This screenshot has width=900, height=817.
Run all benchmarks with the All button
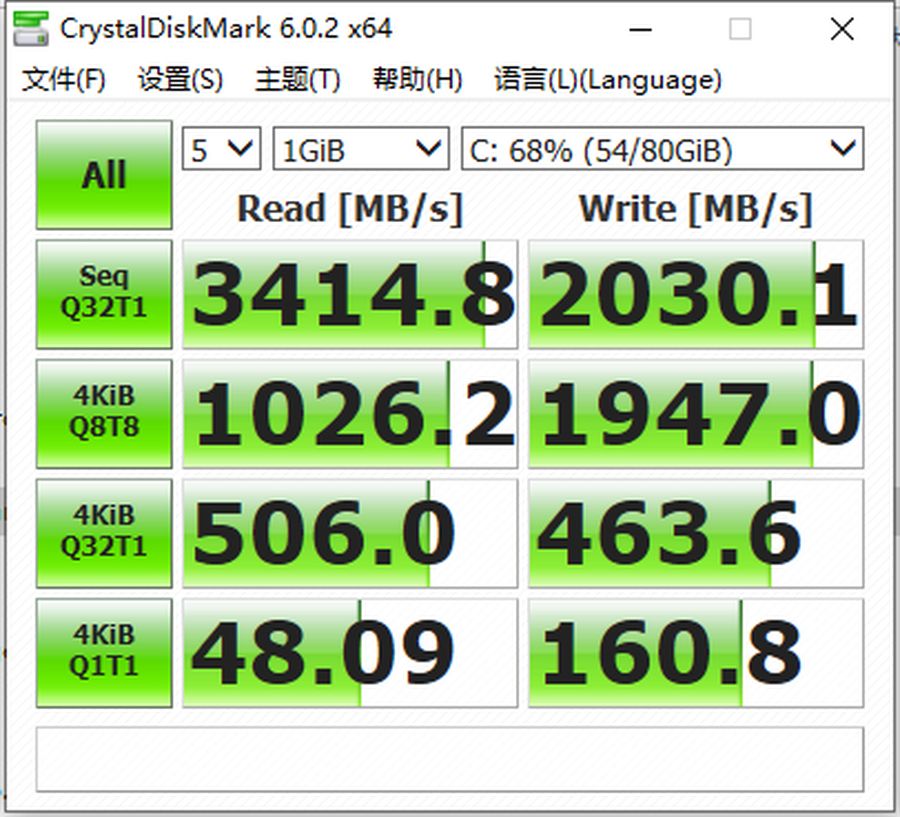(104, 175)
